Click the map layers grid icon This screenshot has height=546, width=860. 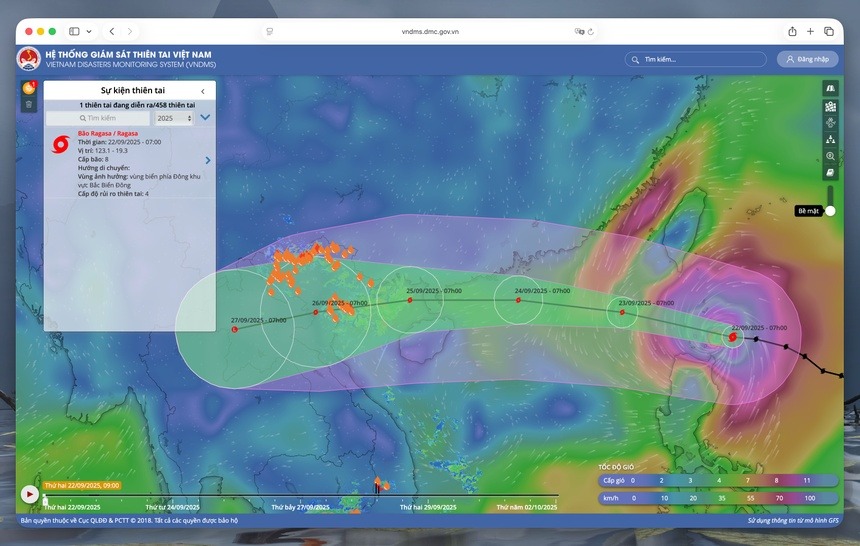tap(830, 106)
